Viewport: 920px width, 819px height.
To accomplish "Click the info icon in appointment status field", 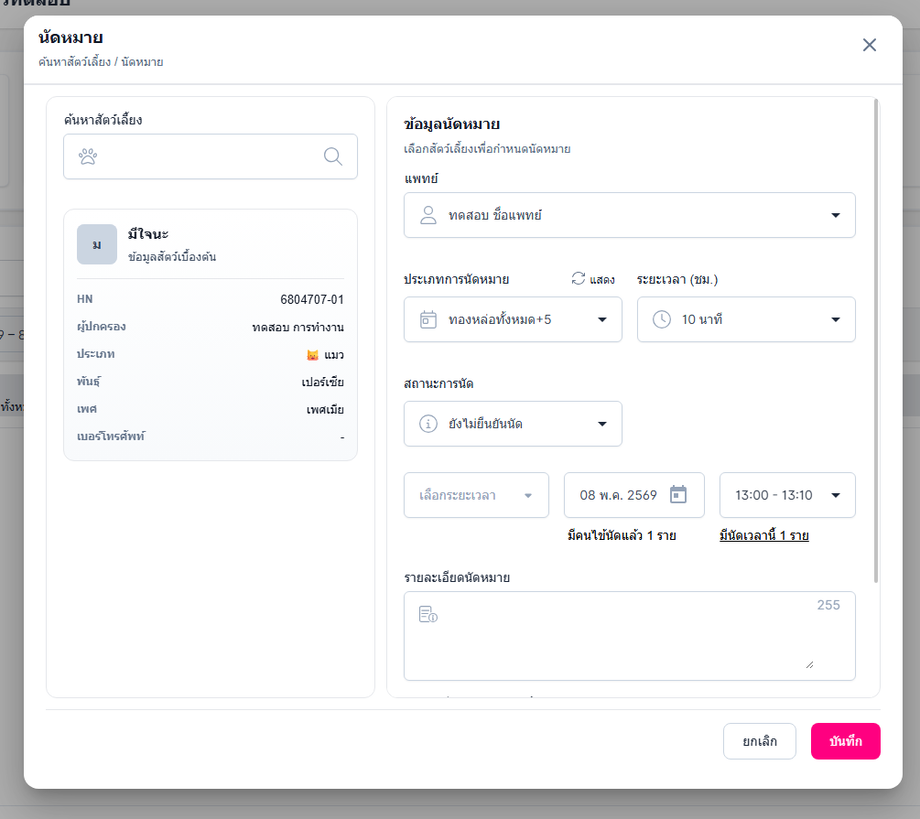I will tap(428, 424).
